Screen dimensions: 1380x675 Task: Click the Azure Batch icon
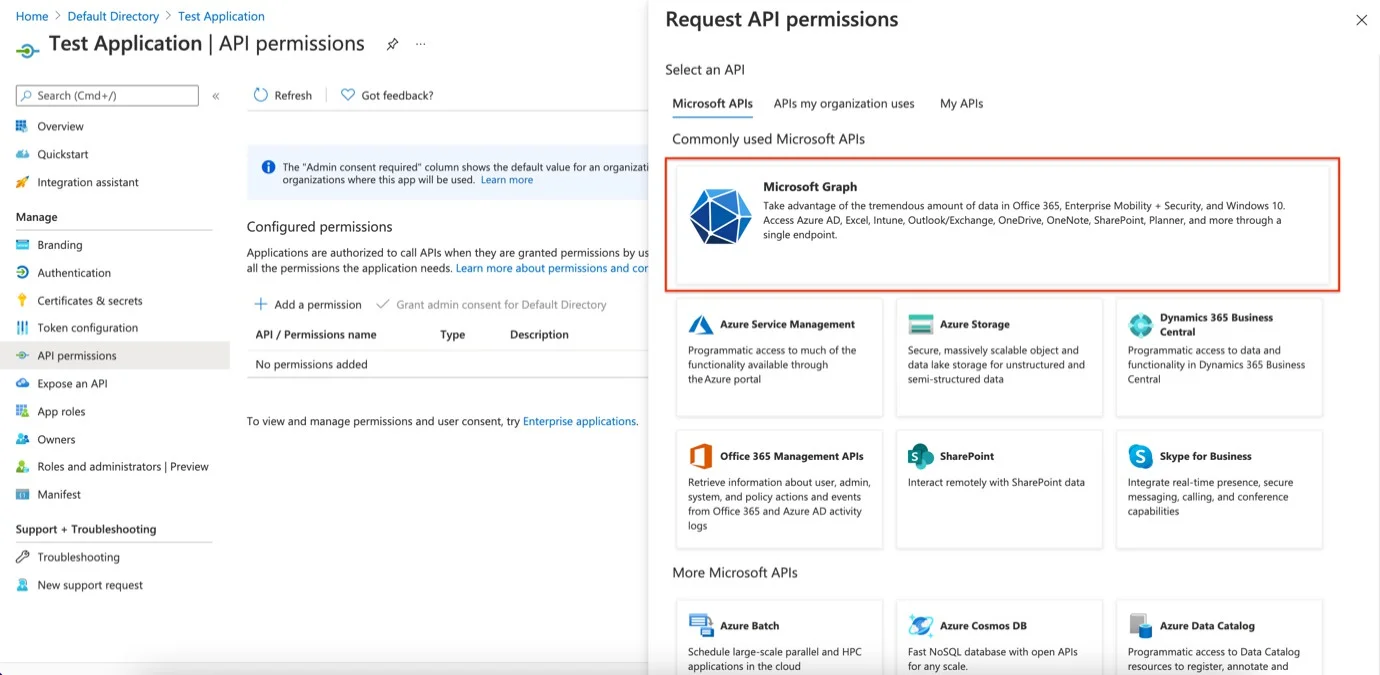pos(700,626)
